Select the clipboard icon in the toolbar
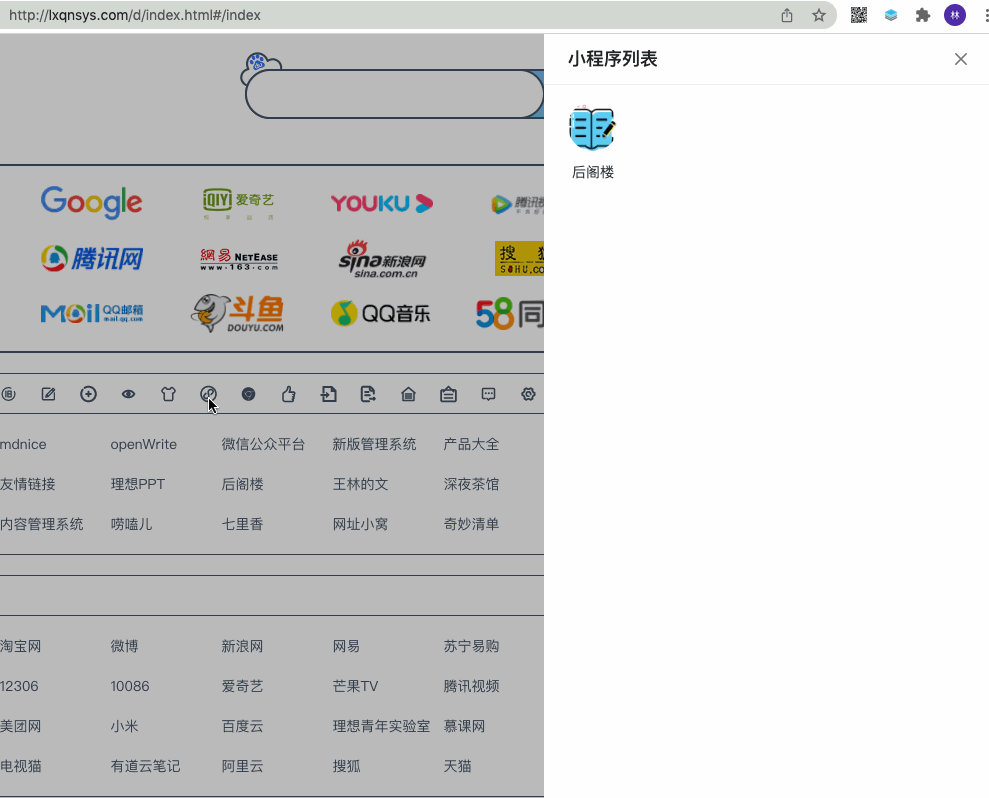The height and width of the screenshot is (798, 989). (x=448, y=394)
